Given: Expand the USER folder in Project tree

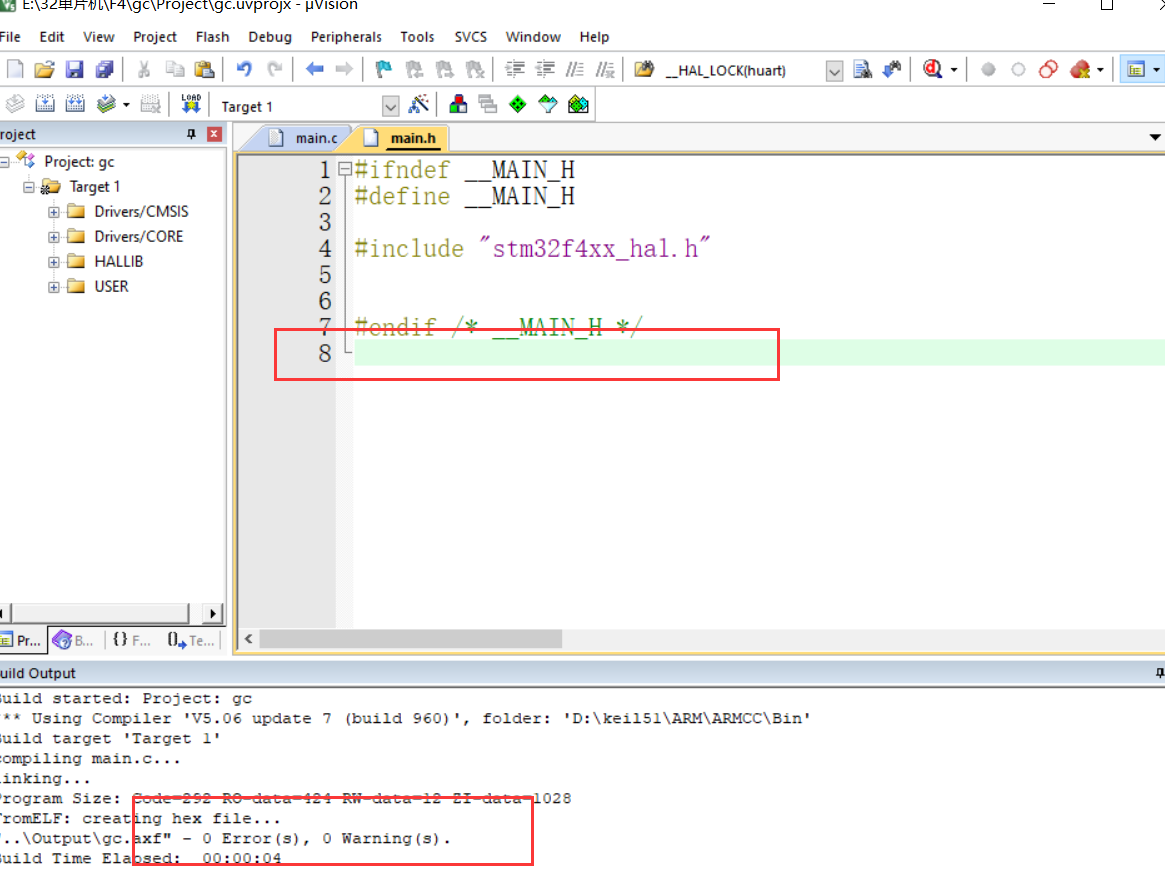Looking at the screenshot, I should click(54, 286).
